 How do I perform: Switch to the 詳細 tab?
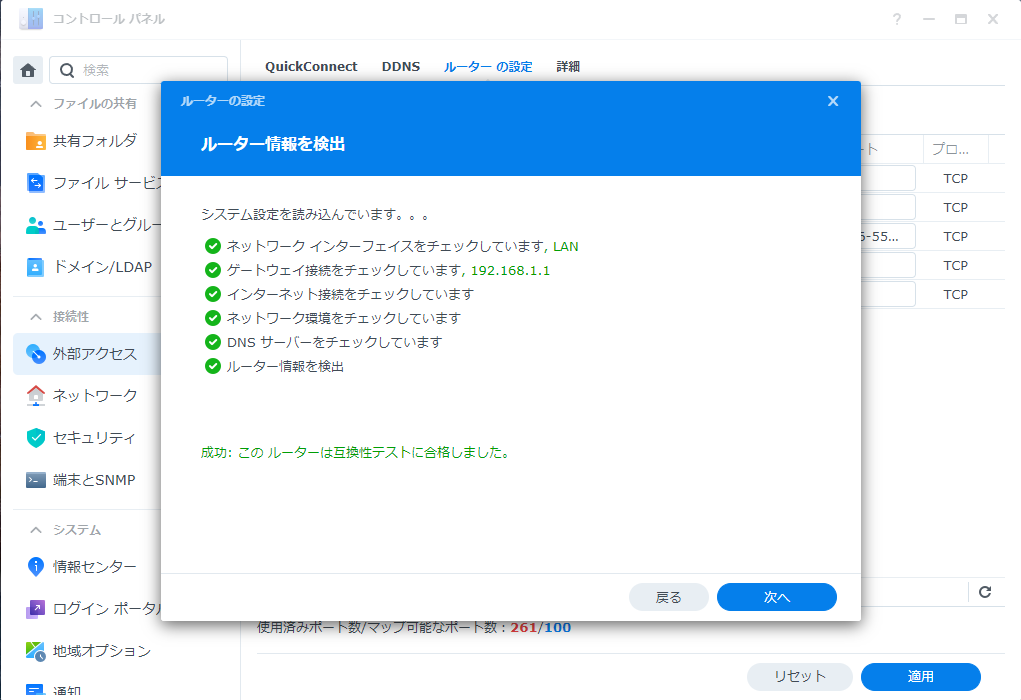(x=568, y=66)
